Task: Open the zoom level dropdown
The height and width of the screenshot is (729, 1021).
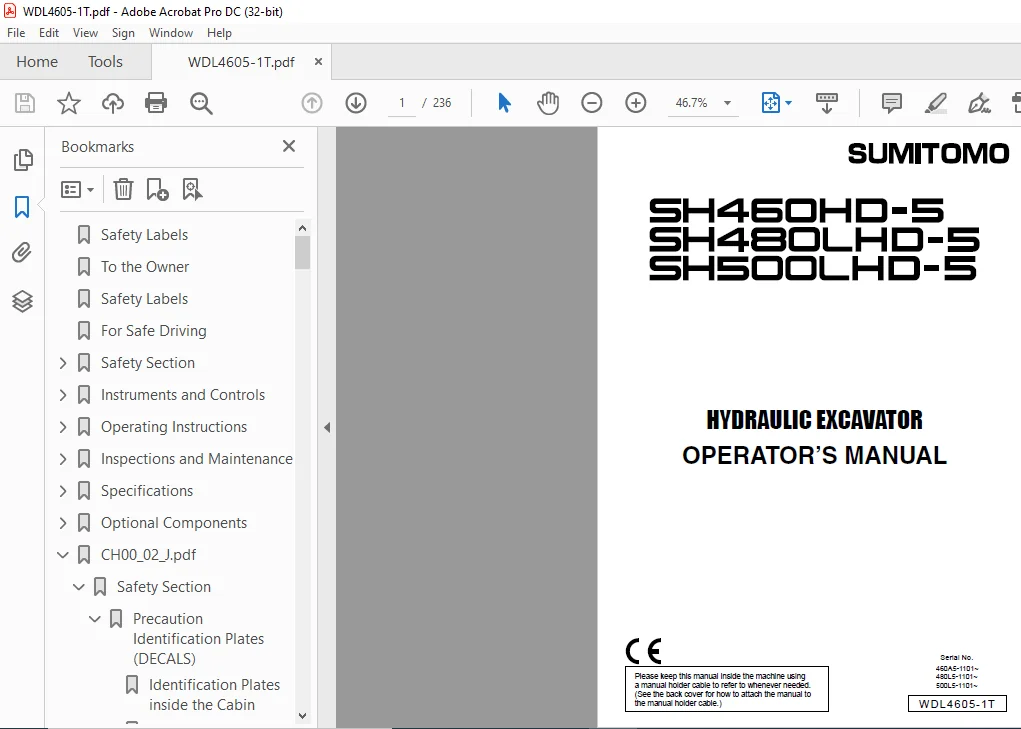Action: [x=727, y=103]
